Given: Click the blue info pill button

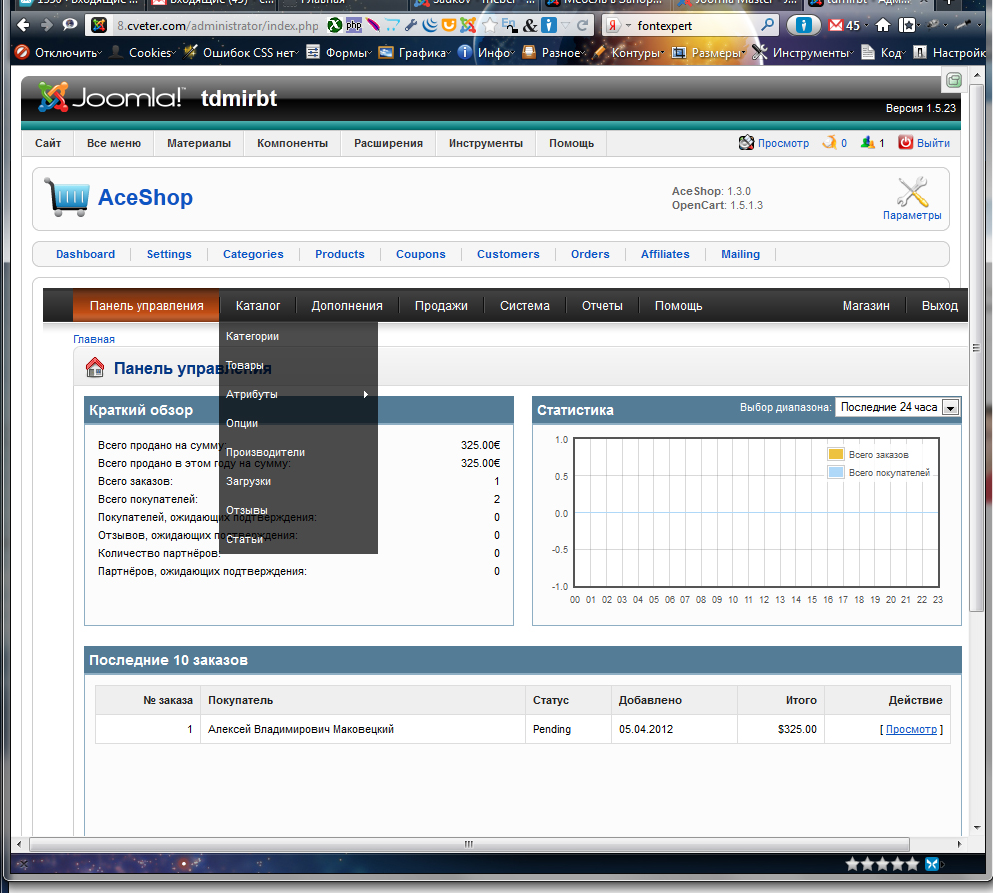Looking at the screenshot, I should pyautogui.click(x=803, y=25).
